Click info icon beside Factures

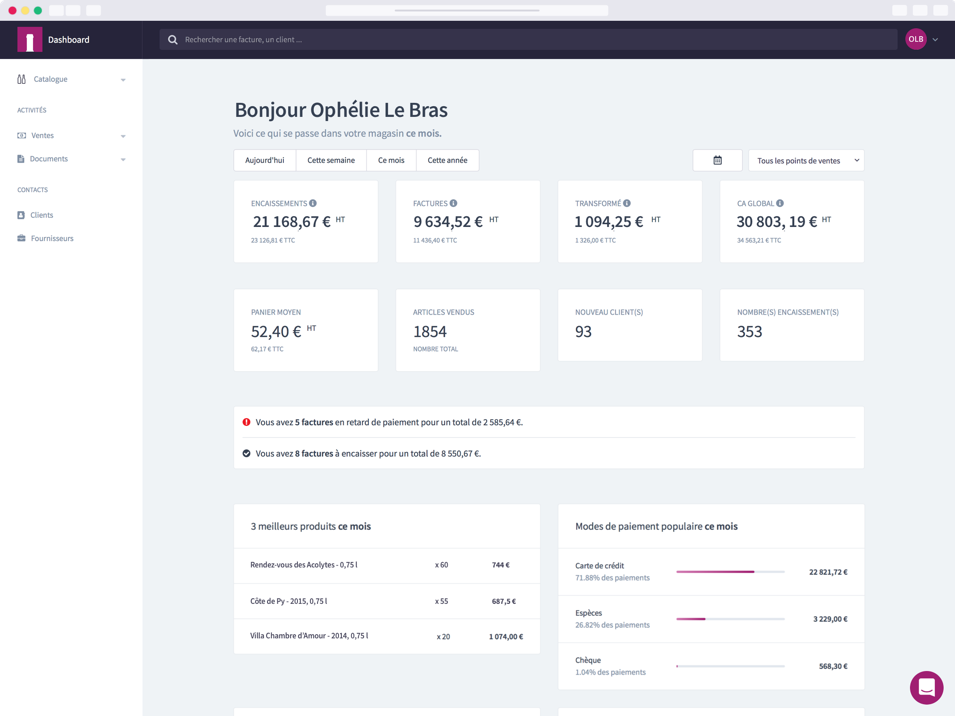click(453, 203)
